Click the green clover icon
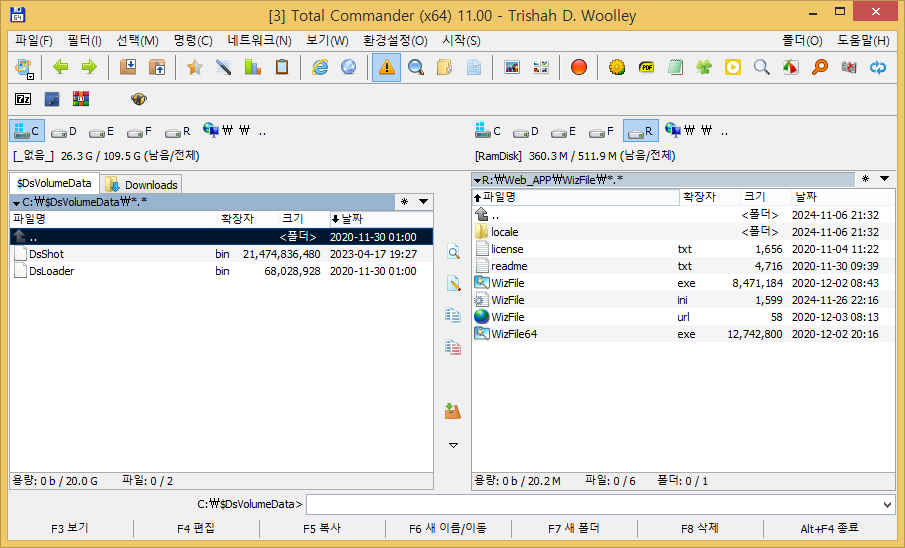This screenshot has width=905, height=548. [x=704, y=67]
